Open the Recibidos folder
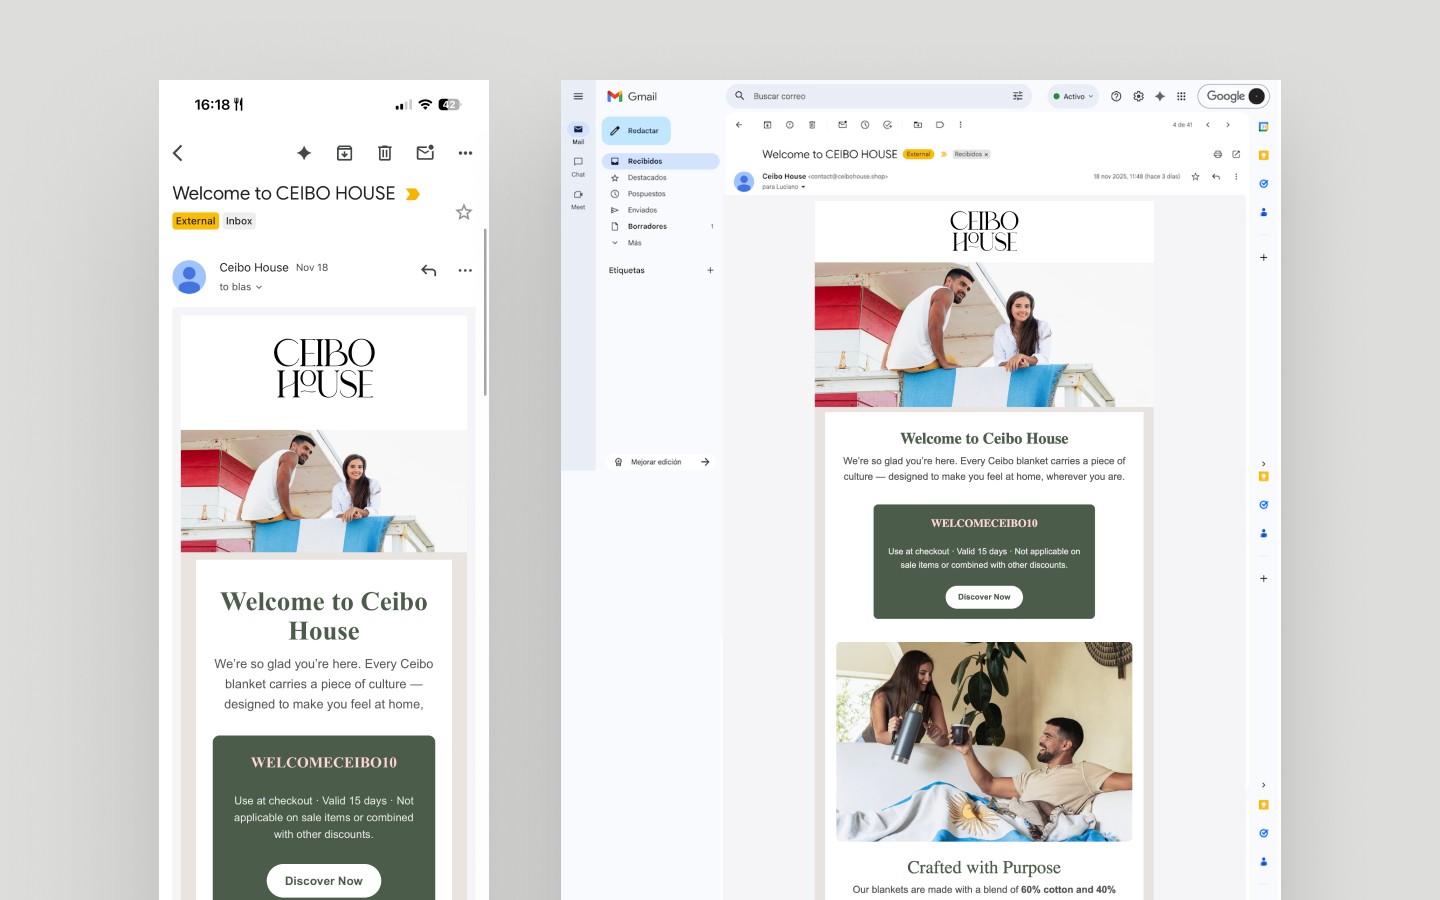1440x900 pixels. [660, 161]
